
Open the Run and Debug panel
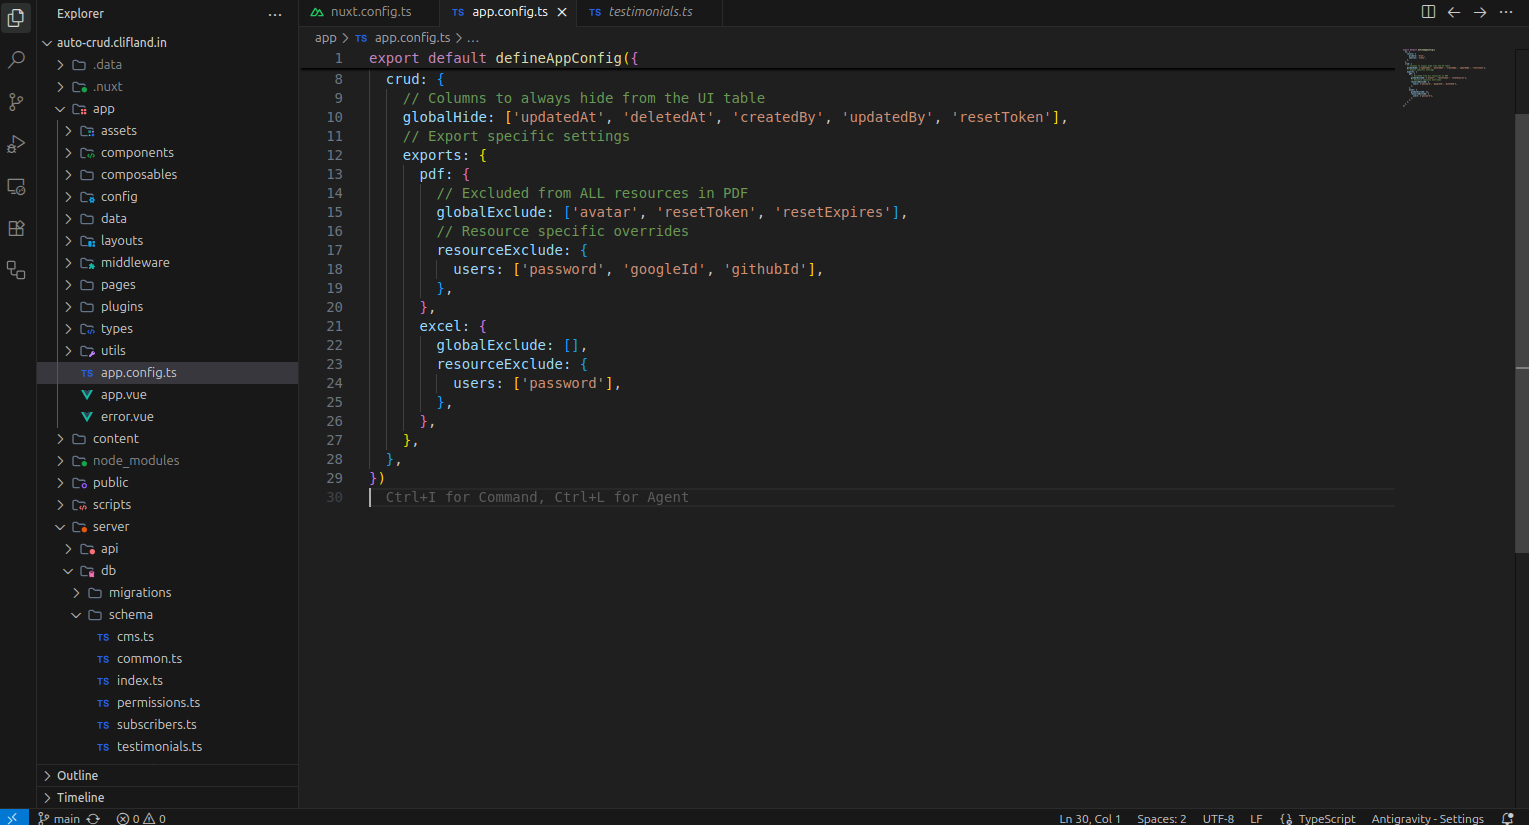click(15, 143)
